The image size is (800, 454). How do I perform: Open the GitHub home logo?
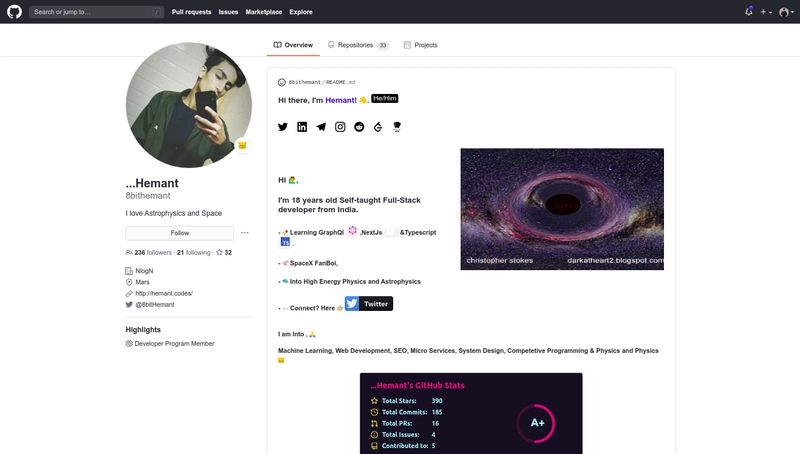(14, 11)
